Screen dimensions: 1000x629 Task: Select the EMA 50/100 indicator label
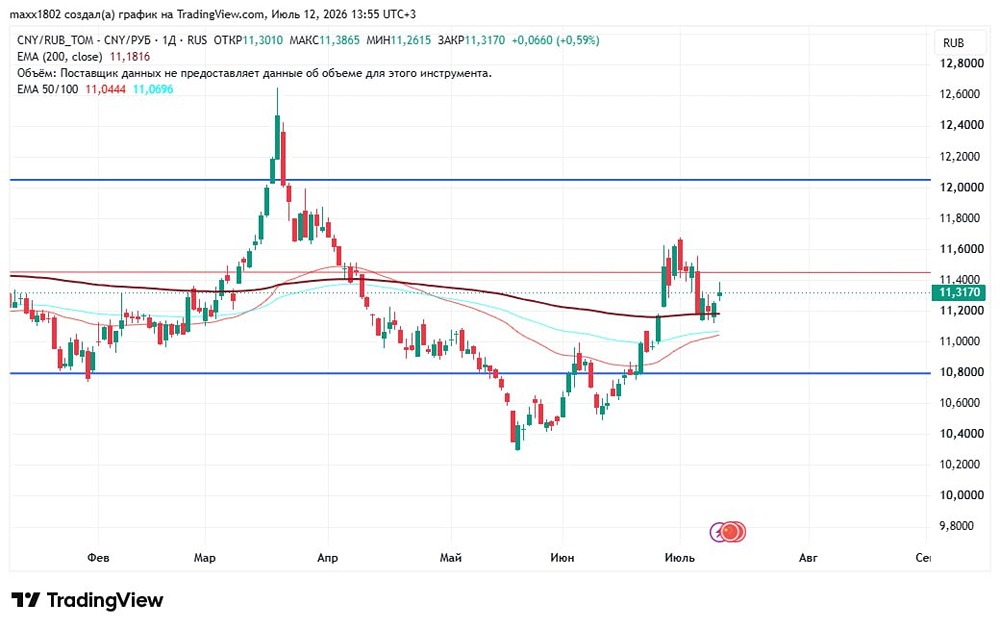point(47,89)
